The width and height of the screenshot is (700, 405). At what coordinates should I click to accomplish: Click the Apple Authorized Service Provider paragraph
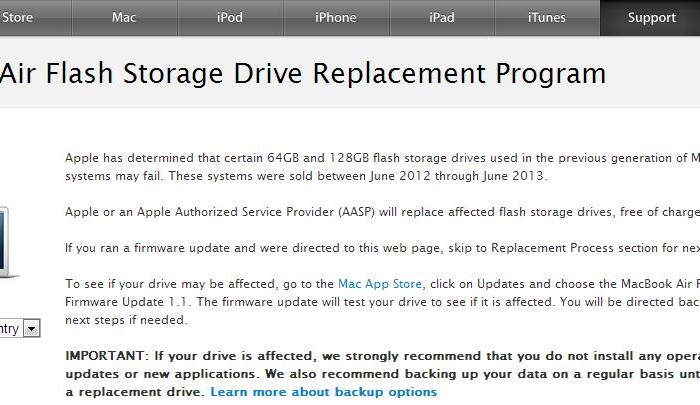click(x=380, y=212)
